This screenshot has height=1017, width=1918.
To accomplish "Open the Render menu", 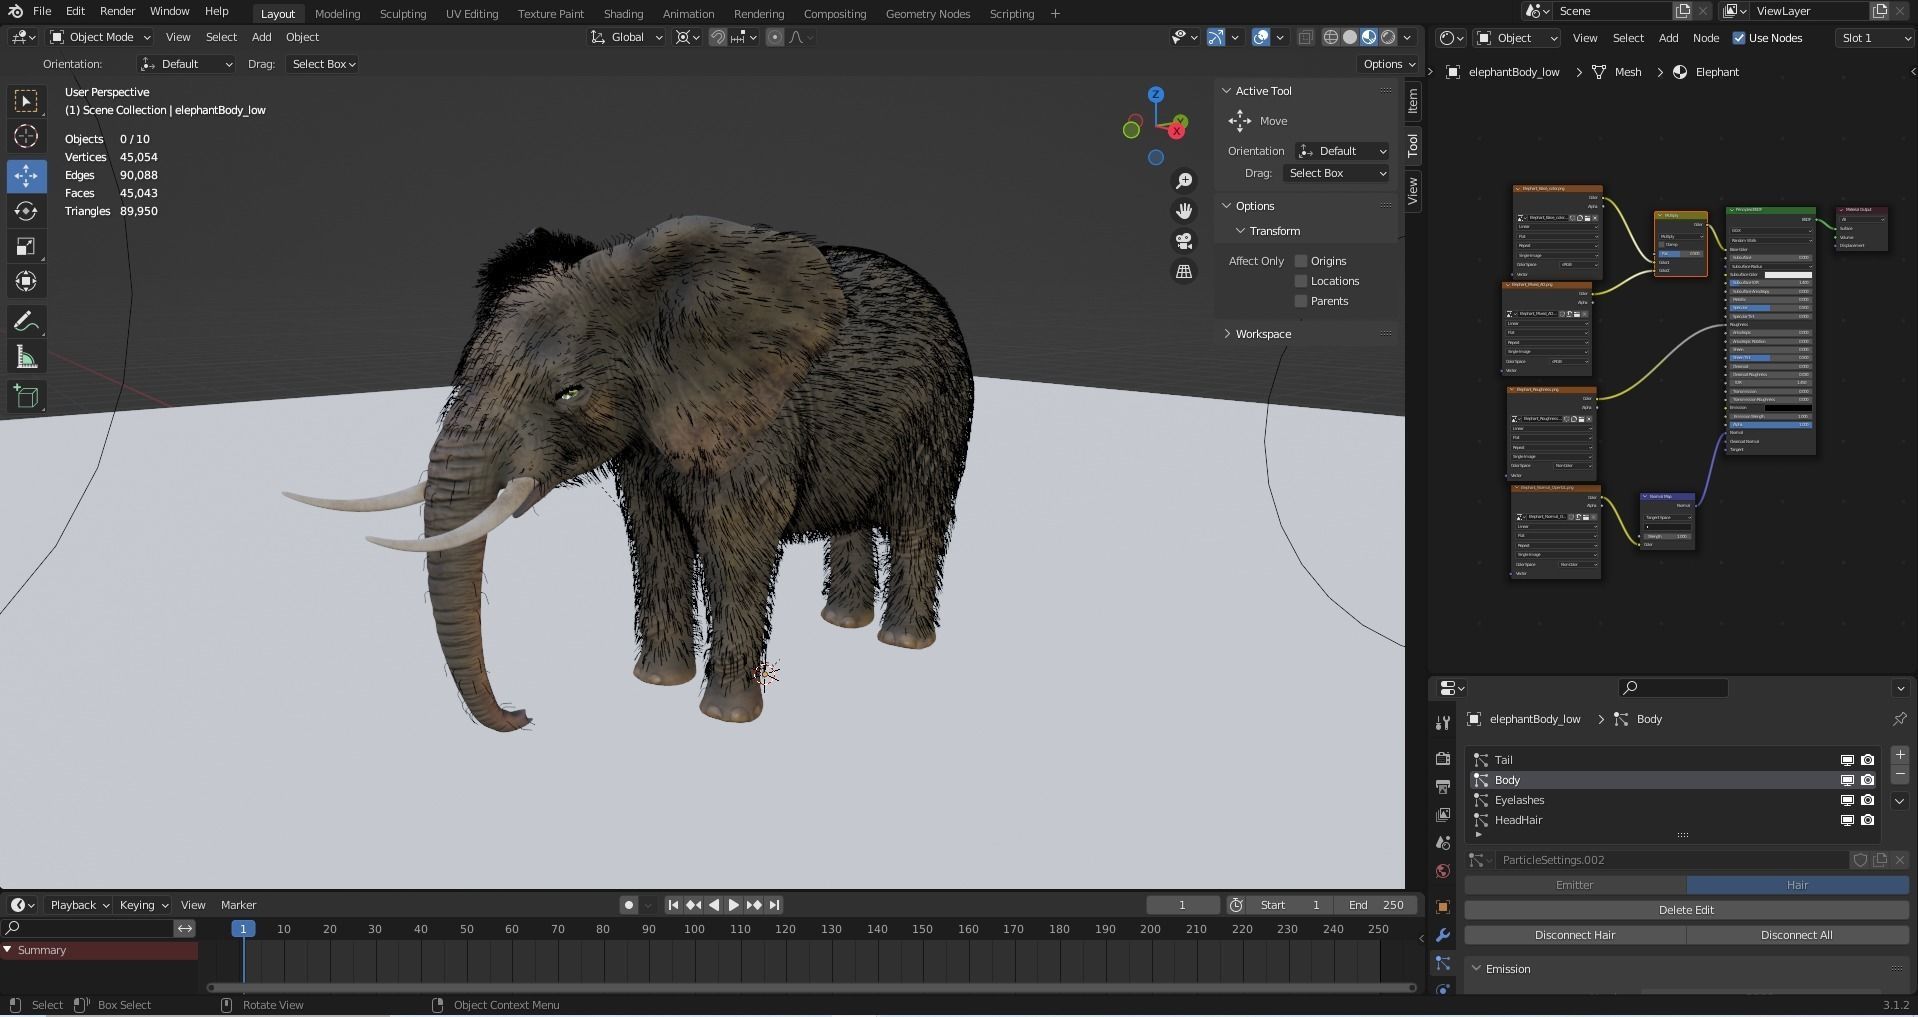I will [x=117, y=11].
